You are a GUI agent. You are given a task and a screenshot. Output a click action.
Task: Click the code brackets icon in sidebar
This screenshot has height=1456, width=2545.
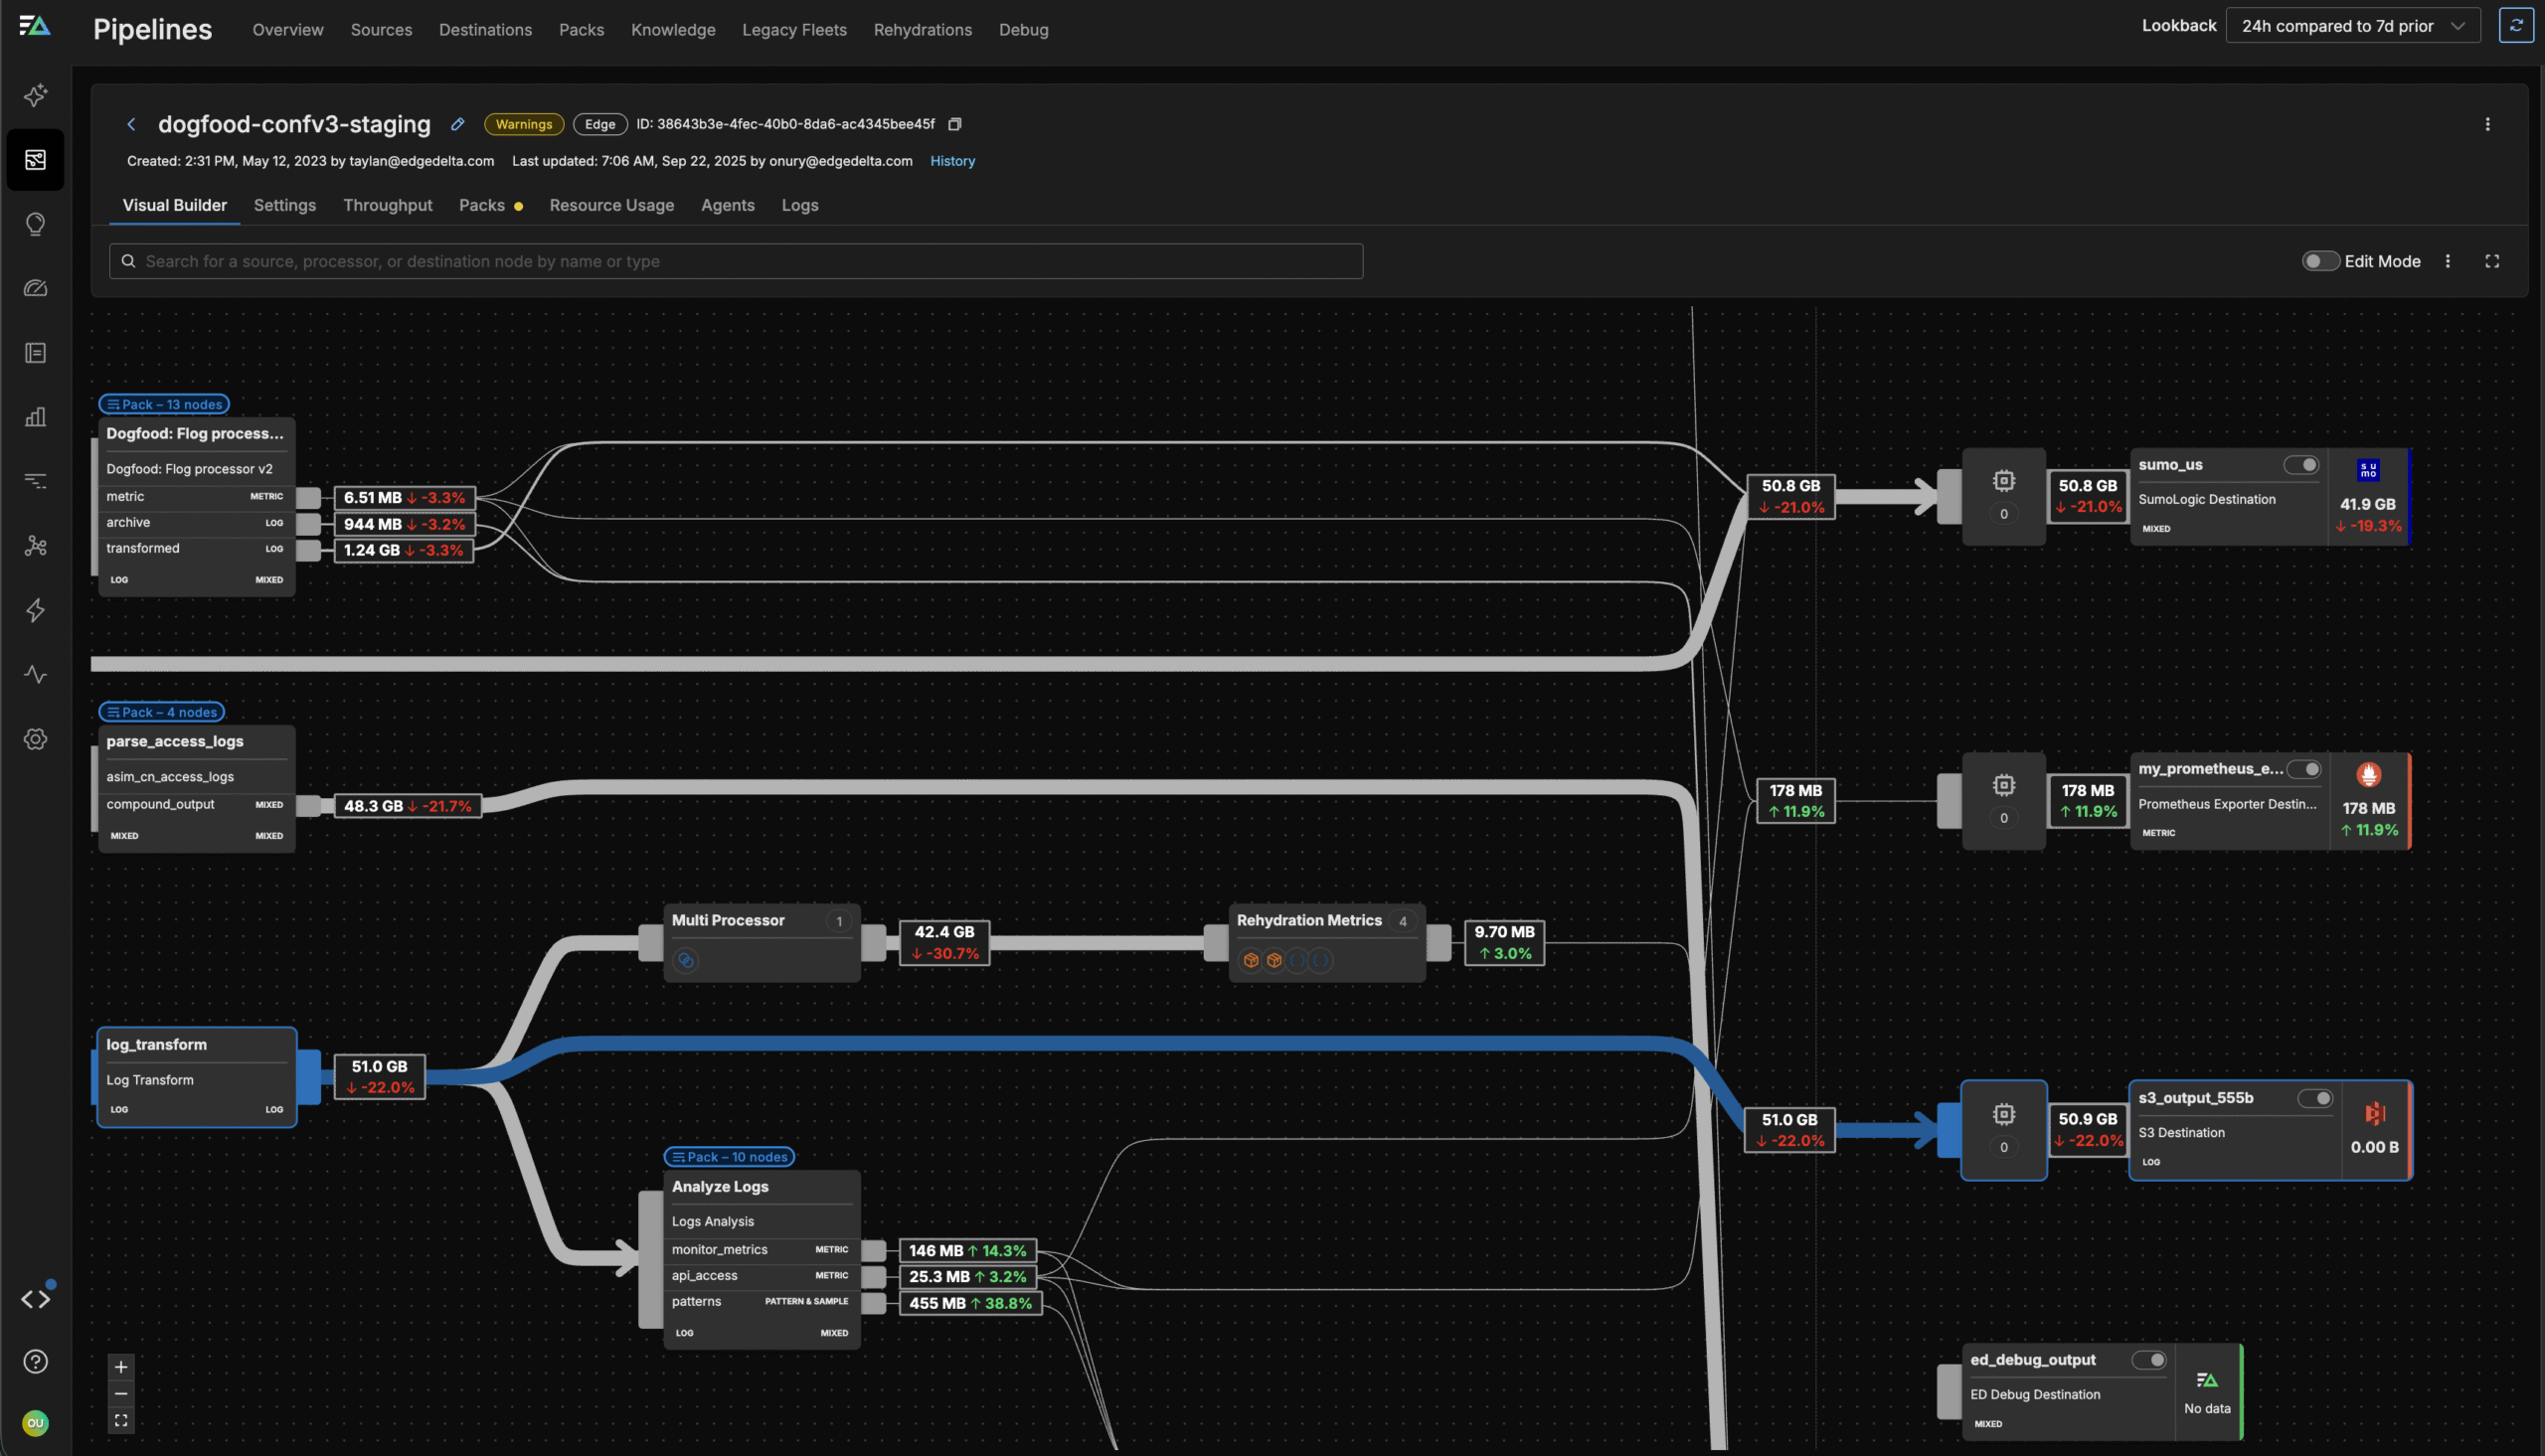(36, 1299)
